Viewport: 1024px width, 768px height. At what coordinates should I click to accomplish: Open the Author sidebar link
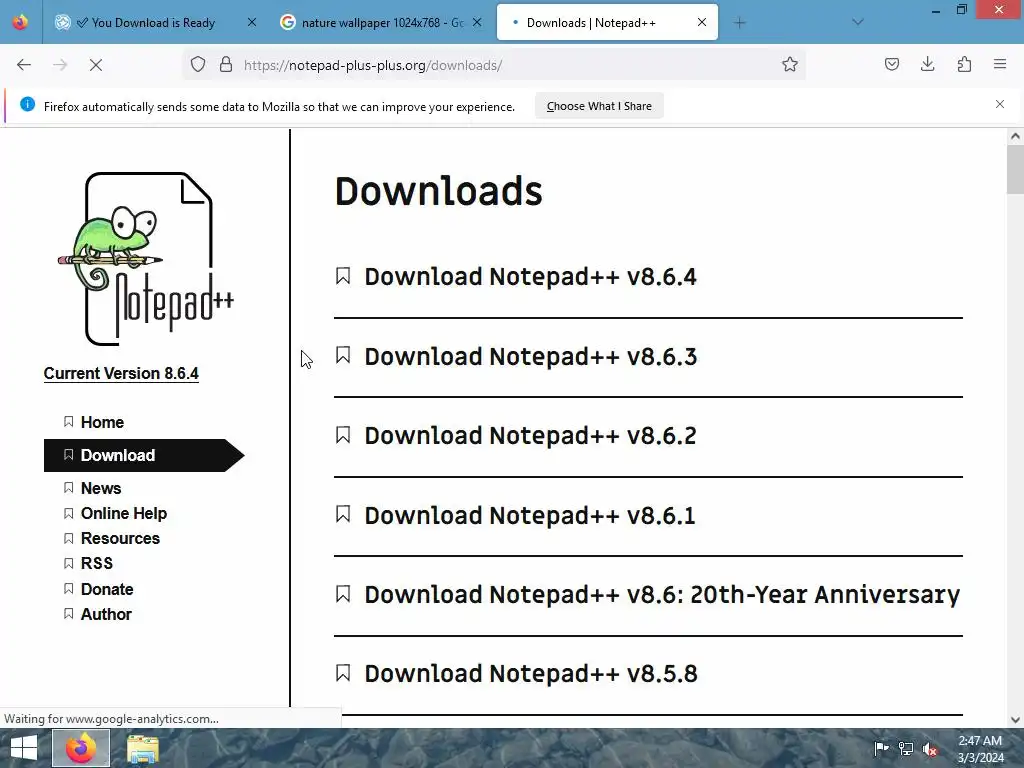point(106,614)
